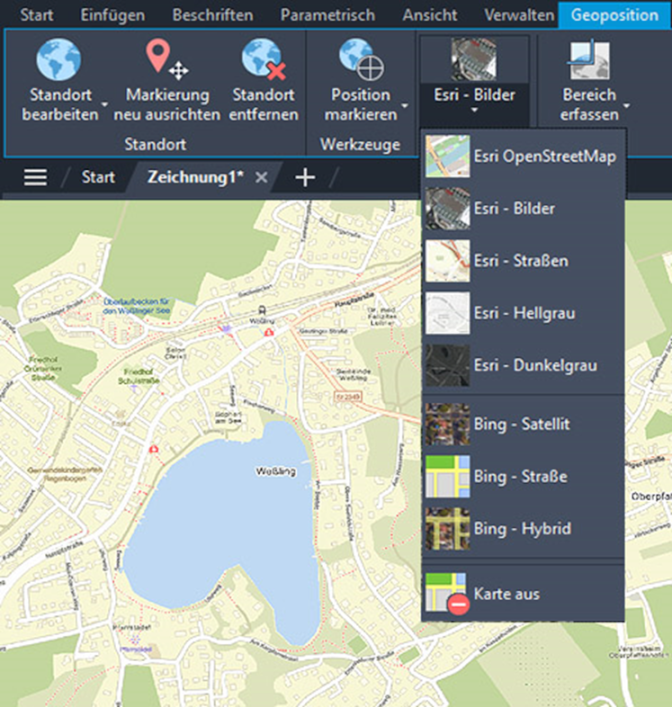The width and height of the screenshot is (672, 707).
Task: Click Standort entfernen icon
Action: click(x=263, y=60)
